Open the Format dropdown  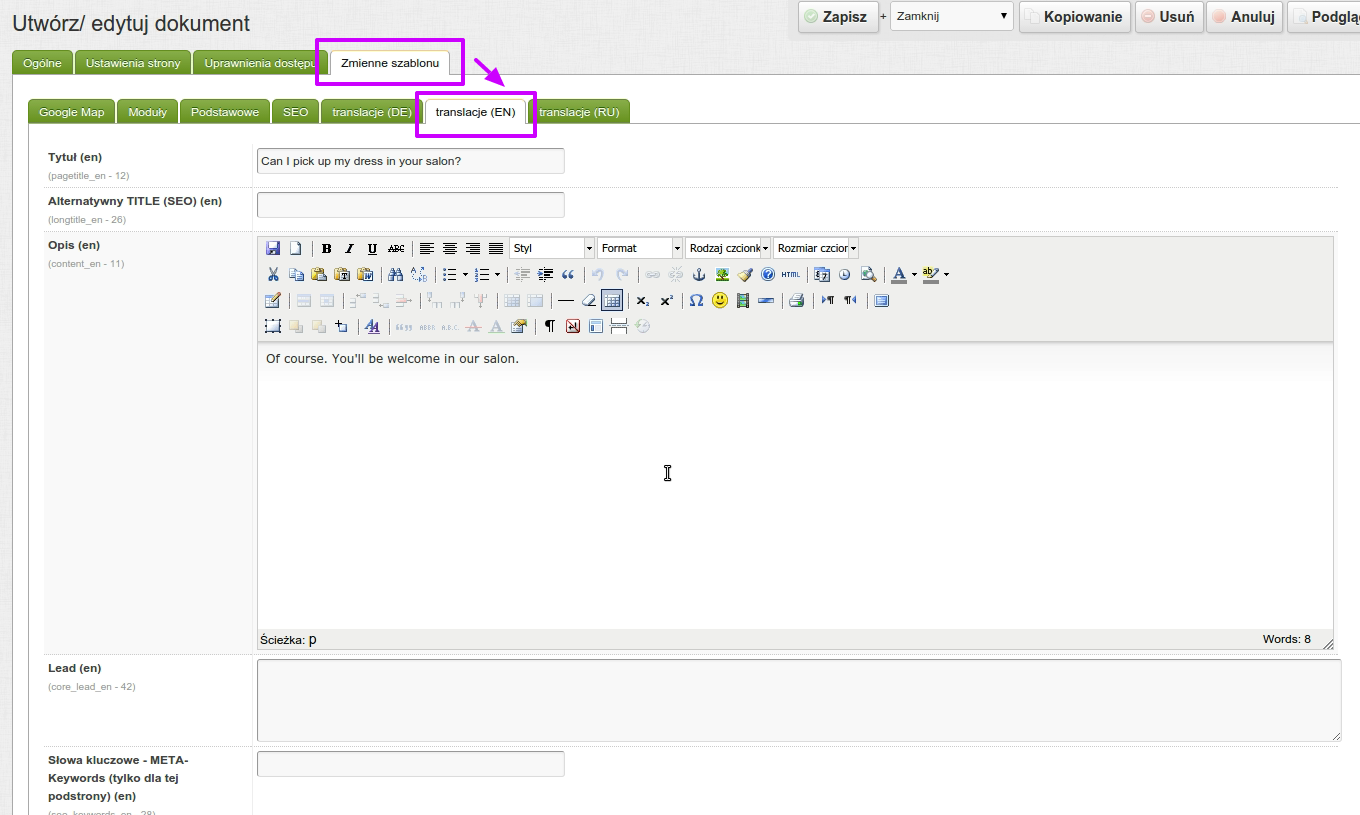pyautogui.click(x=640, y=248)
